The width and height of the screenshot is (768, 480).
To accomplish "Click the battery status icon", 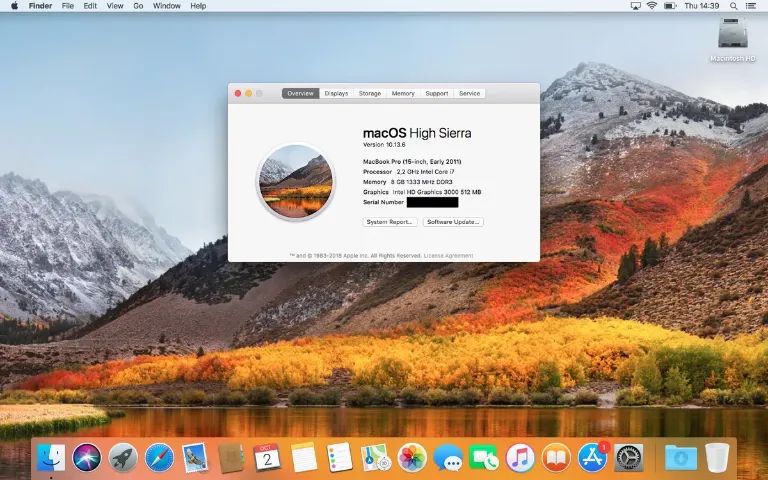I will 670,6.
